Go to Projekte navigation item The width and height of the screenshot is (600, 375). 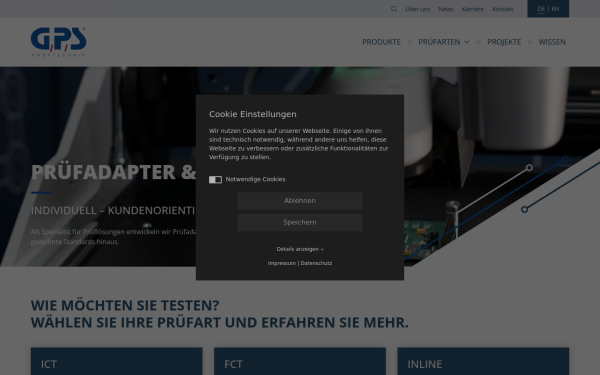point(504,42)
